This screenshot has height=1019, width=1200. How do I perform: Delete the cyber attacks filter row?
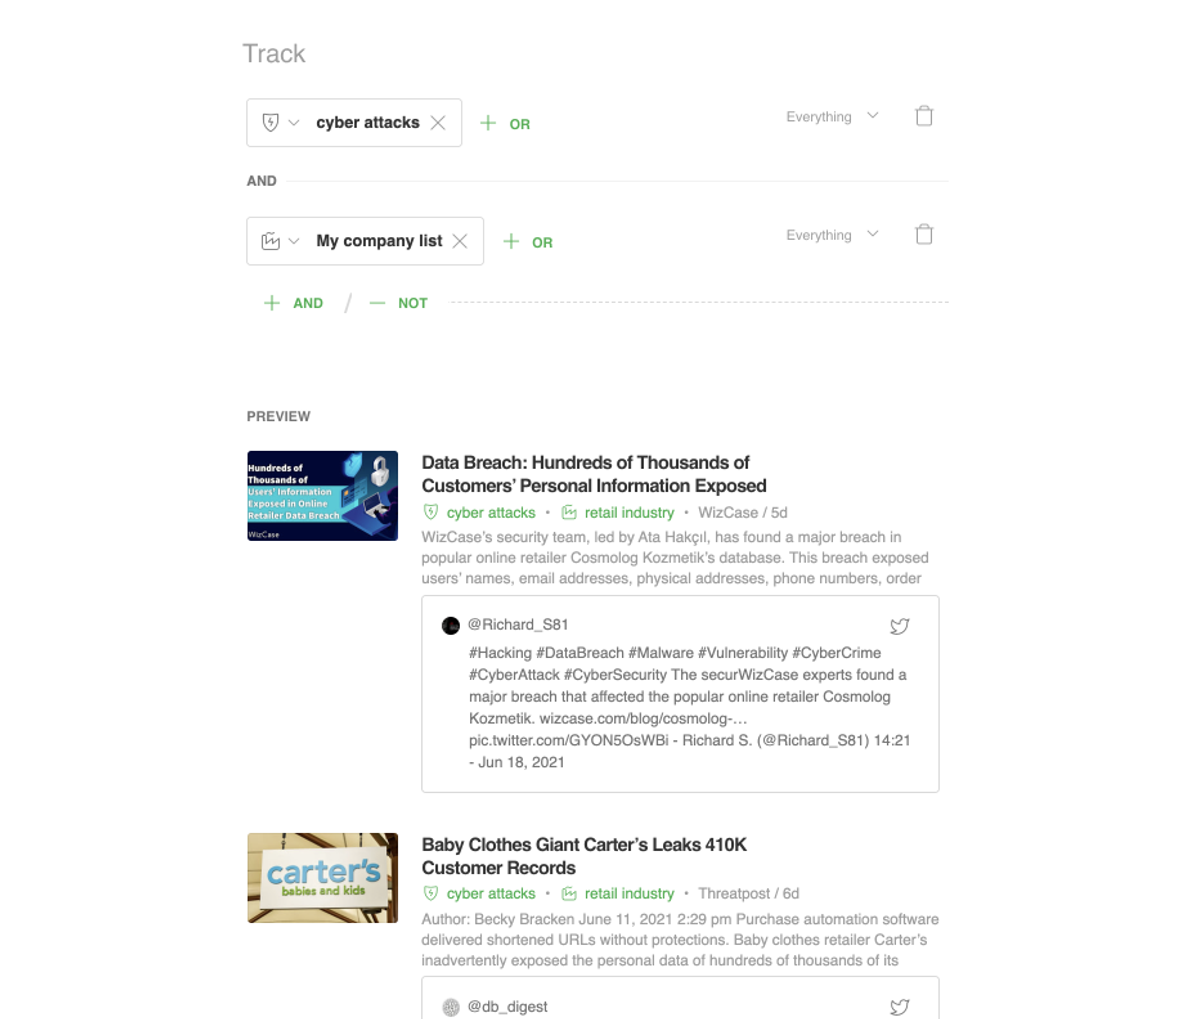pos(924,116)
